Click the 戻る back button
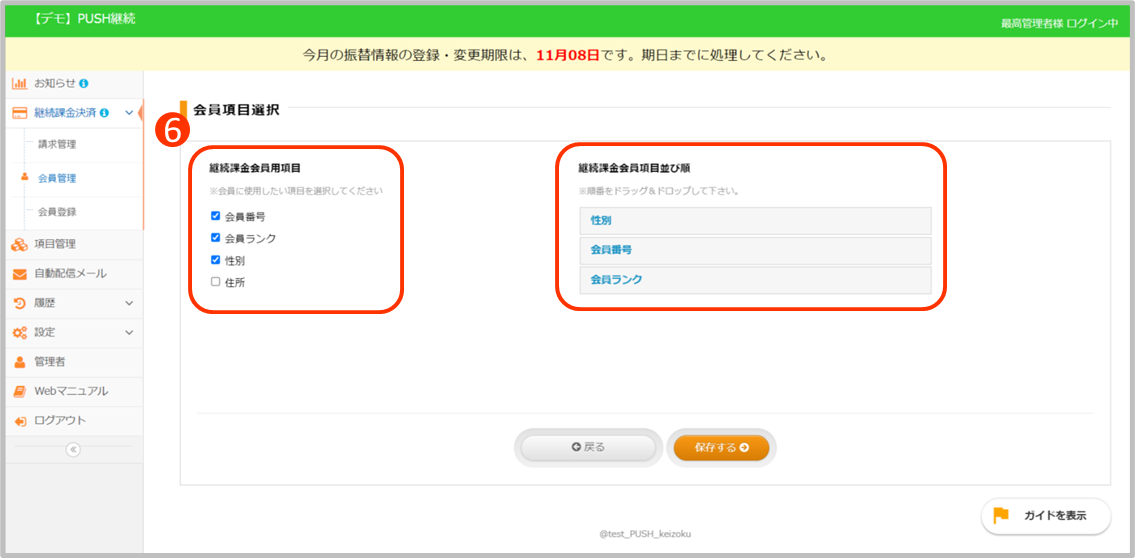 [x=588, y=447]
